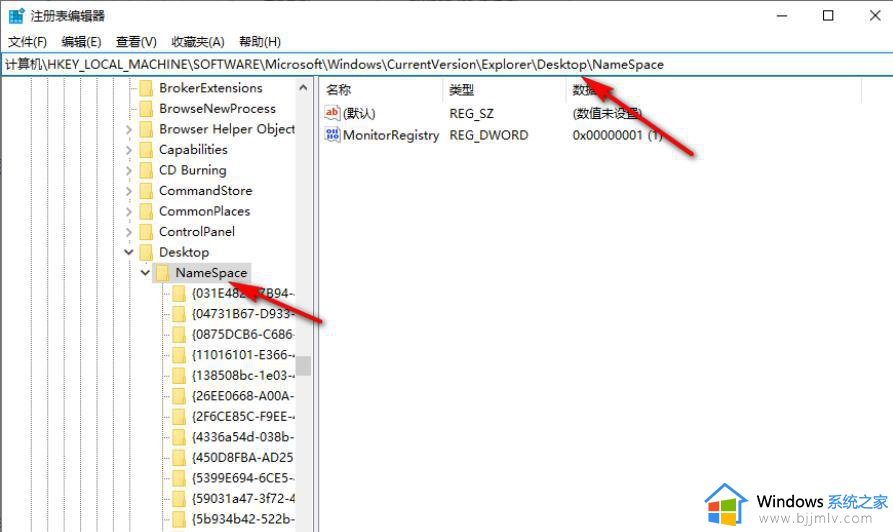The height and width of the screenshot is (532, 893).
Task: Open the 文件(F) menu
Action: point(27,42)
